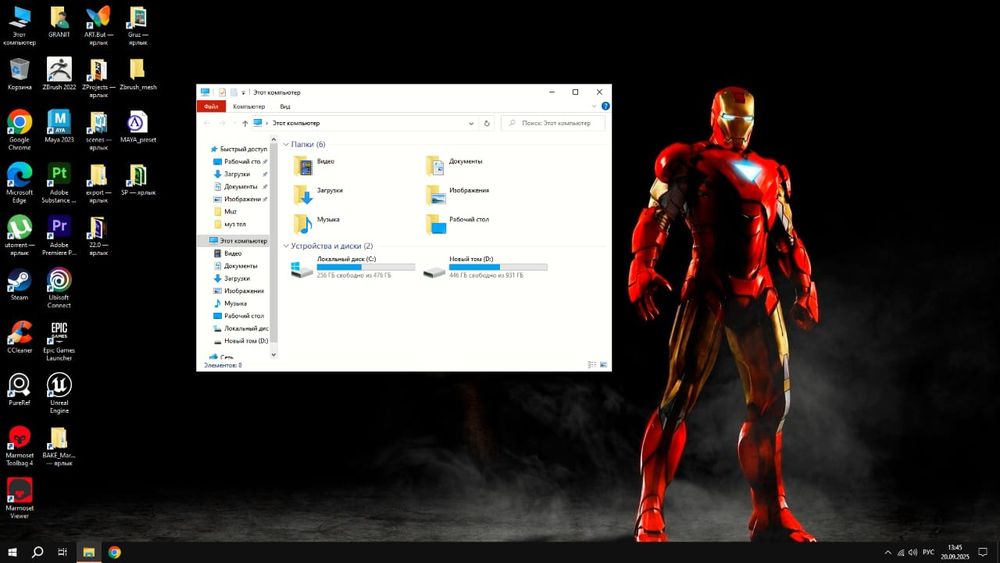Click the РУС language indicator in tray
Screen dimensions: 1000x563
pos(928,552)
